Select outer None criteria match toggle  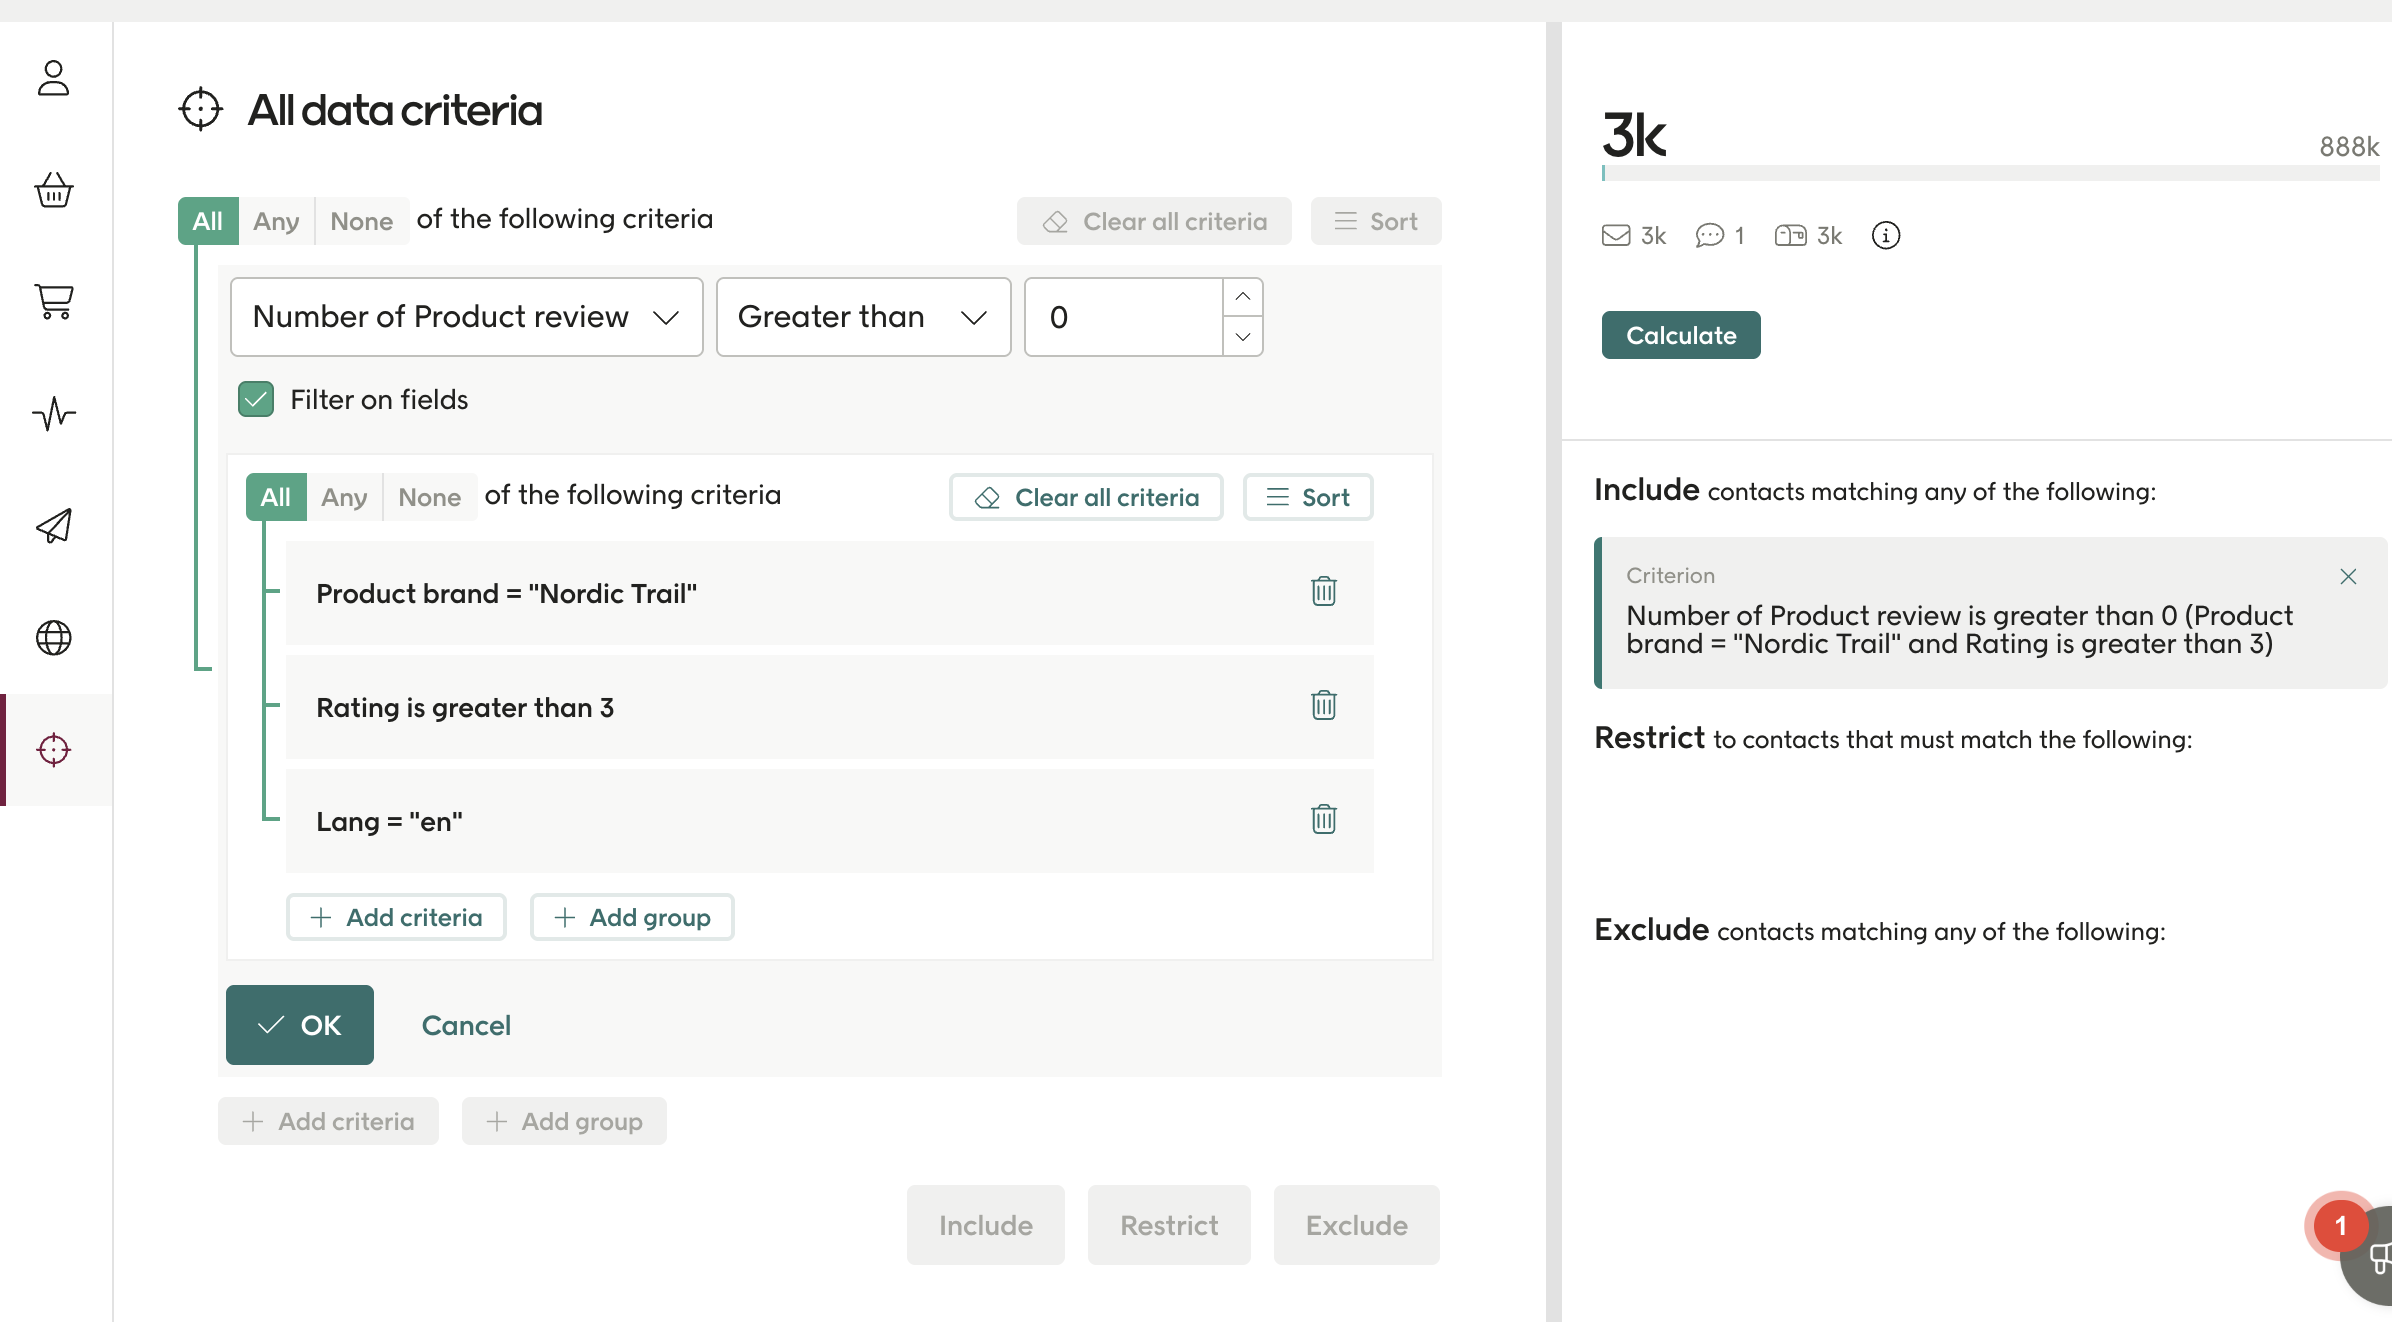pyautogui.click(x=362, y=221)
